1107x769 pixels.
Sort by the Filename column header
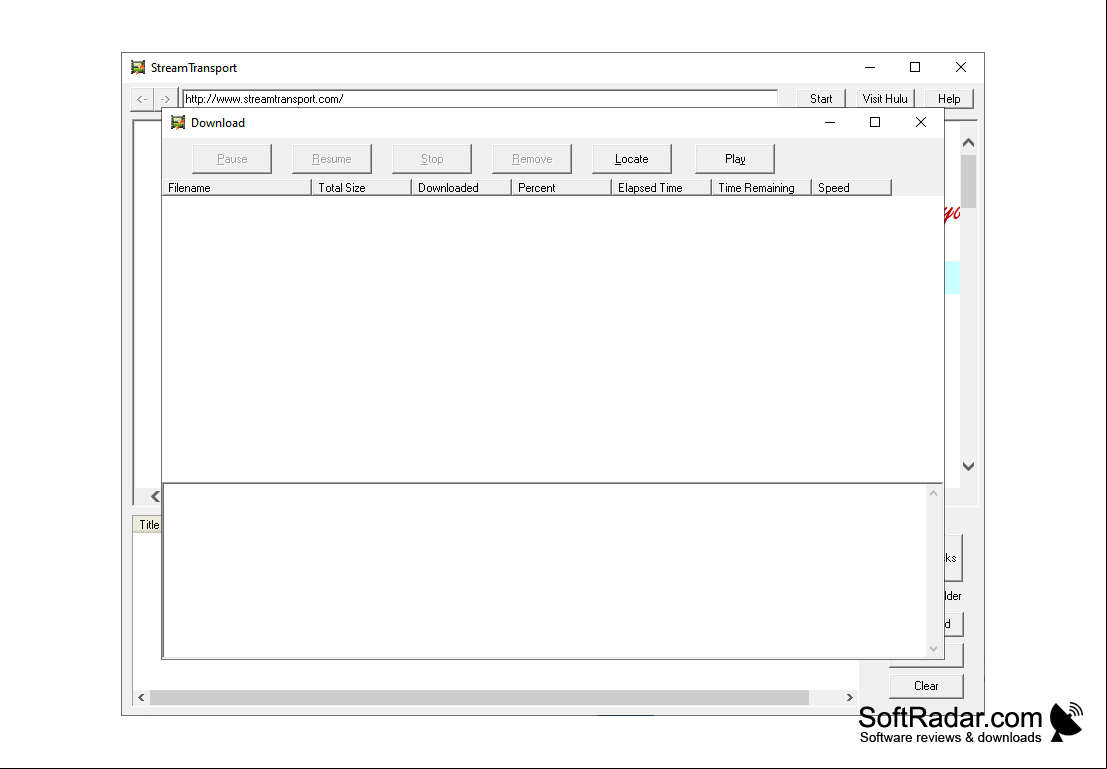[237, 188]
